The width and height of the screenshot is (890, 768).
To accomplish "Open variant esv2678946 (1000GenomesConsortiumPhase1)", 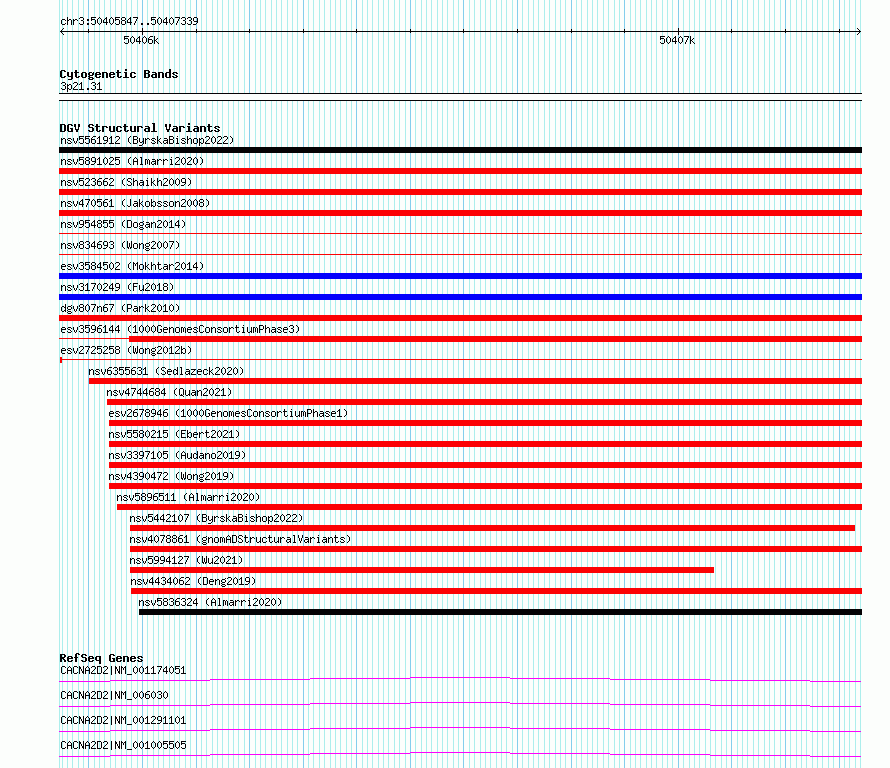I will coord(228,413).
